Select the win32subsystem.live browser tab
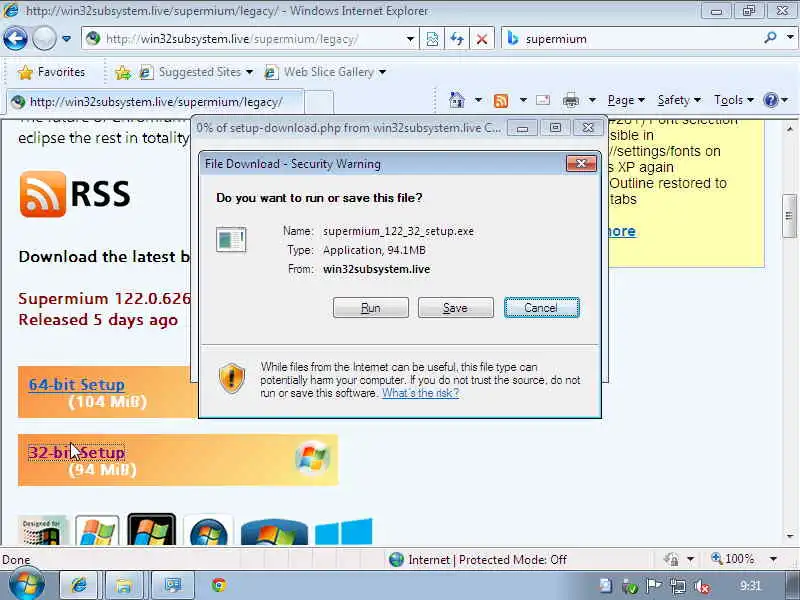The width and height of the screenshot is (800, 600). [x=155, y=102]
